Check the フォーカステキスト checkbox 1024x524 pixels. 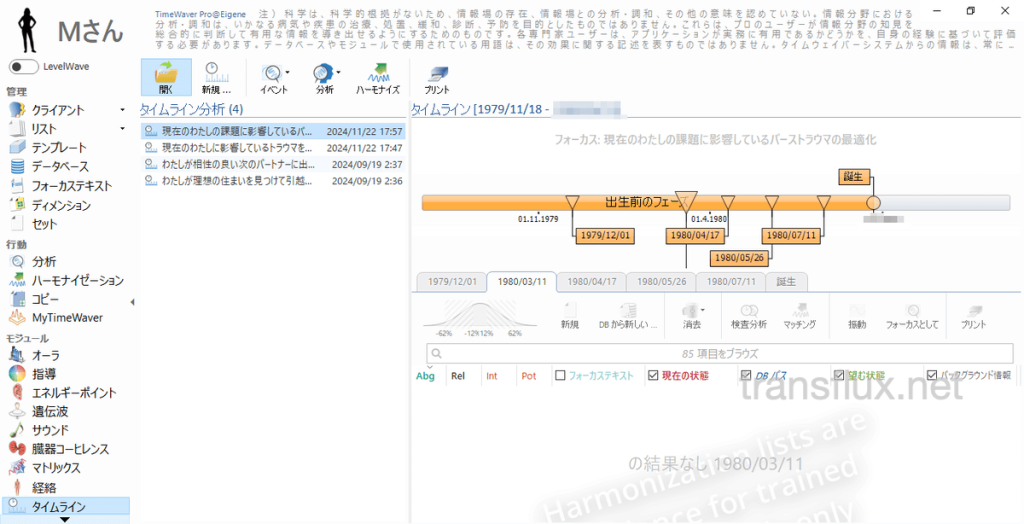pyautogui.click(x=560, y=376)
